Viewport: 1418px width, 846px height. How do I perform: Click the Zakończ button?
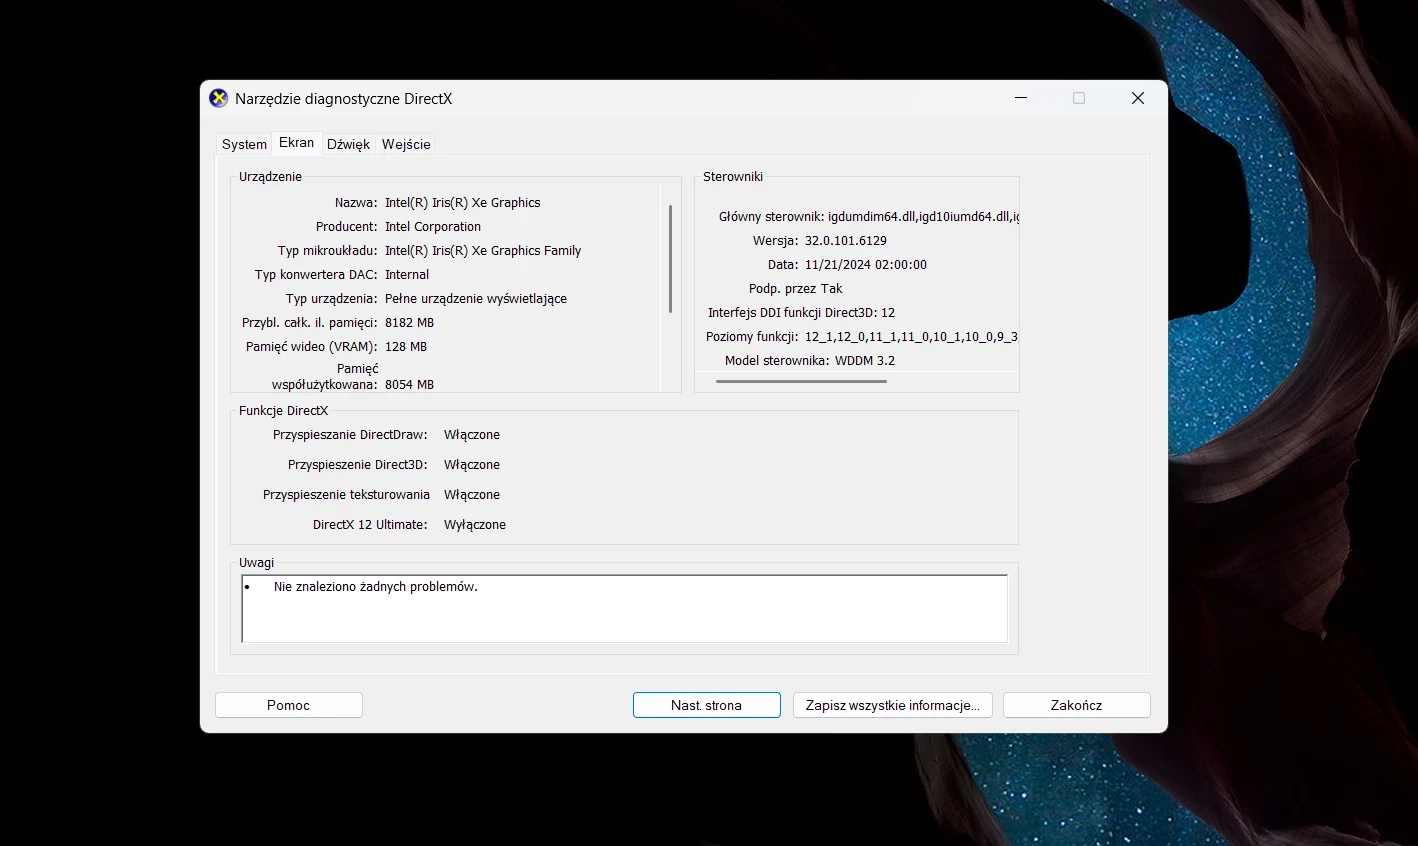pyautogui.click(x=1077, y=705)
